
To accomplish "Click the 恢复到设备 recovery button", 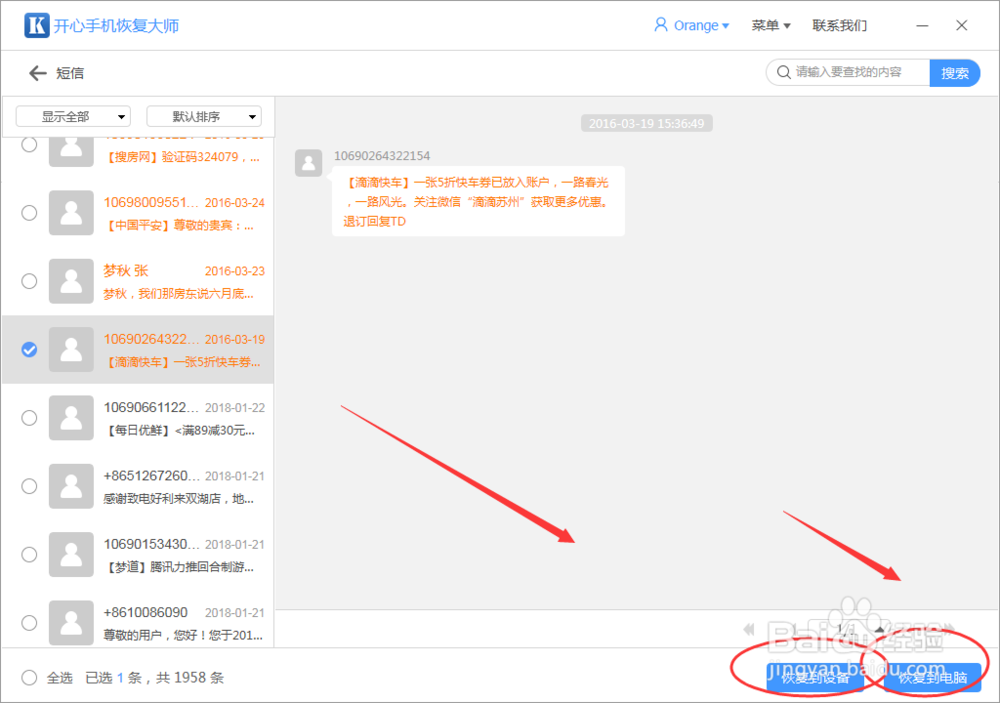I will 816,677.
